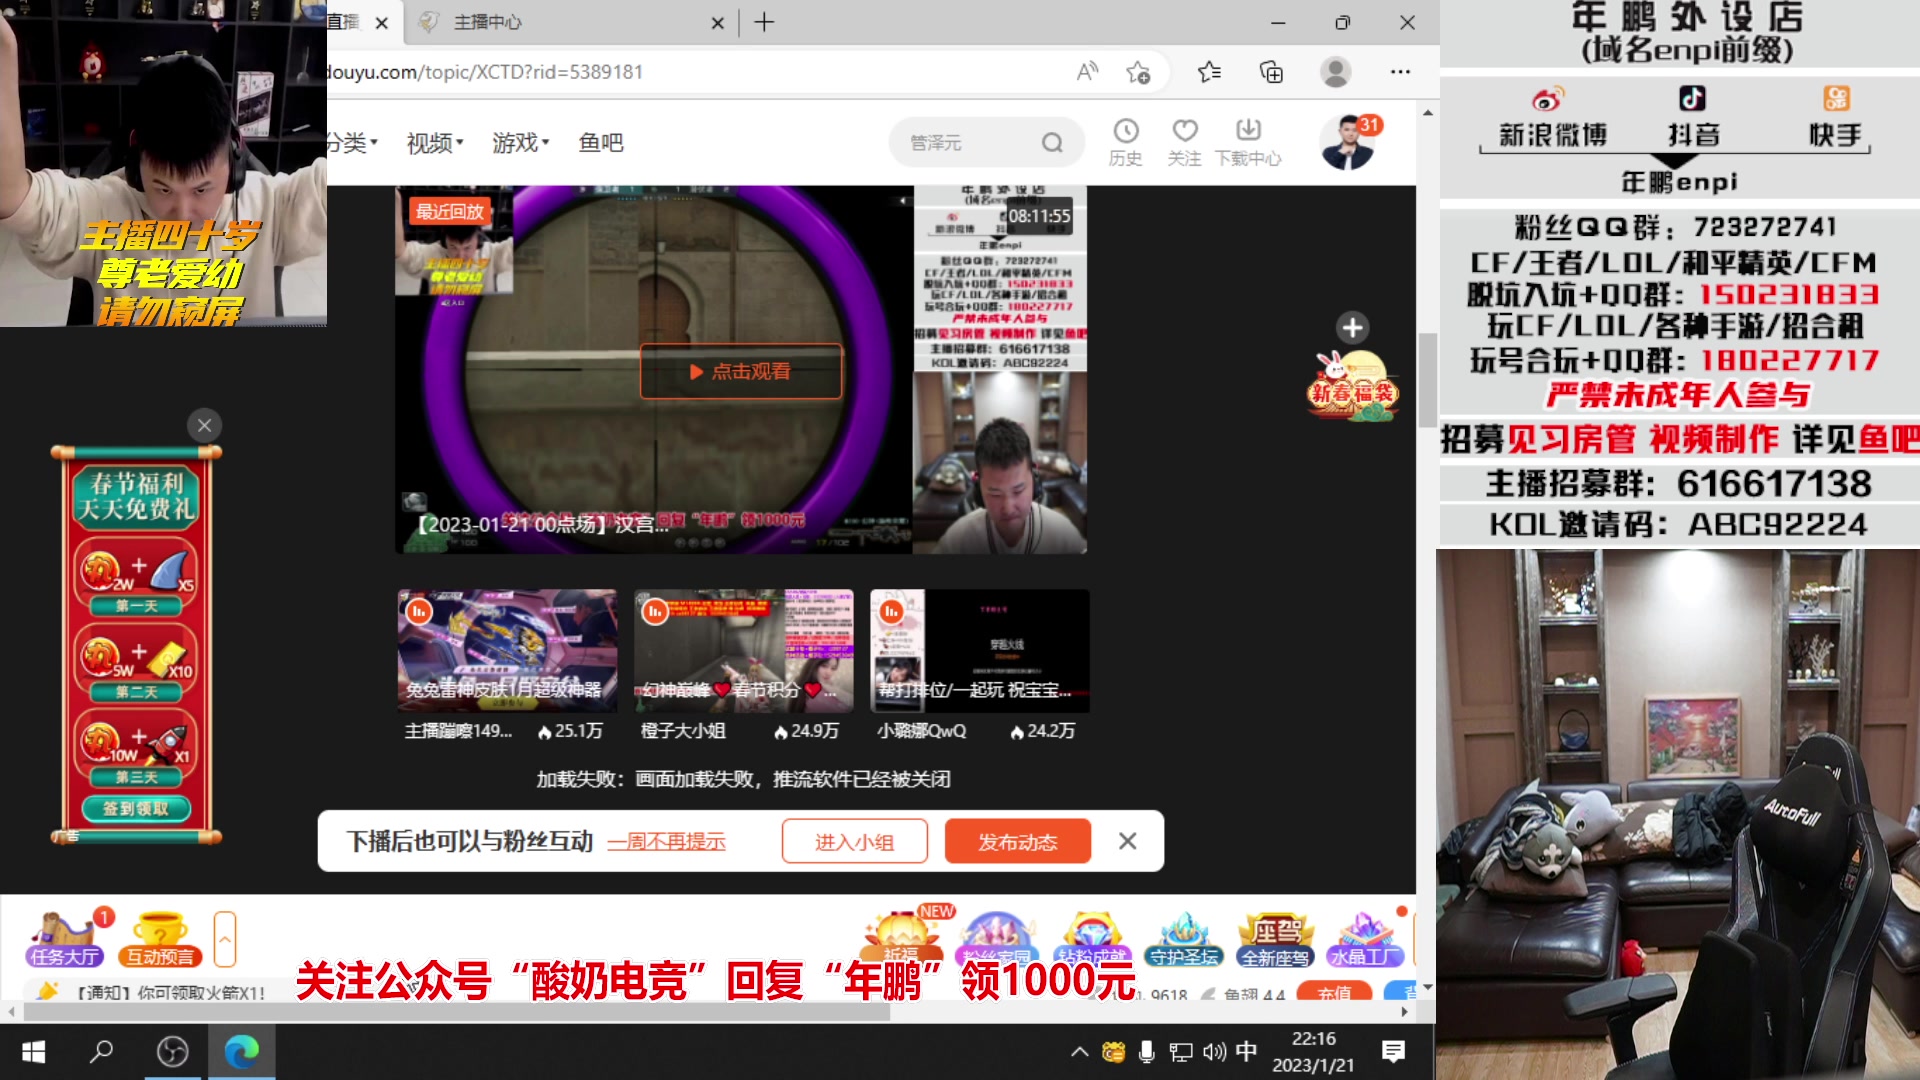The image size is (1920, 1080).
Task: Open a new browser tab
Action: [x=764, y=22]
